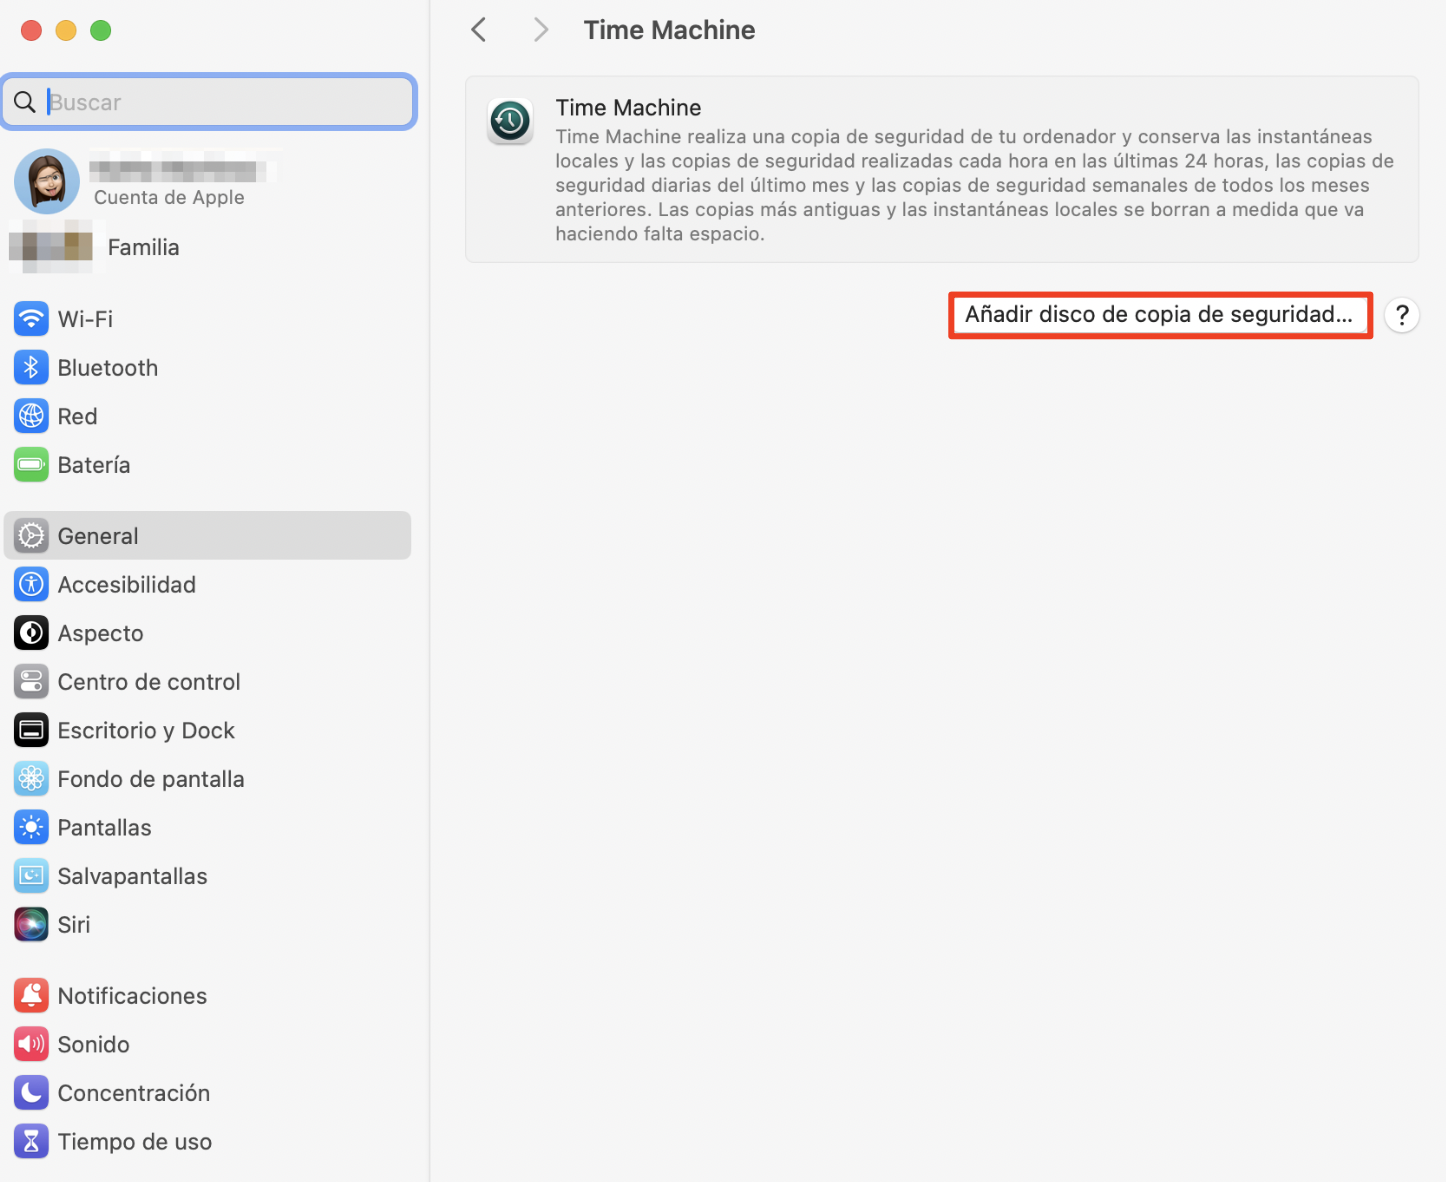This screenshot has width=1446, height=1182.
Task: Focus the Buscar search field
Action: [x=209, y=102]
